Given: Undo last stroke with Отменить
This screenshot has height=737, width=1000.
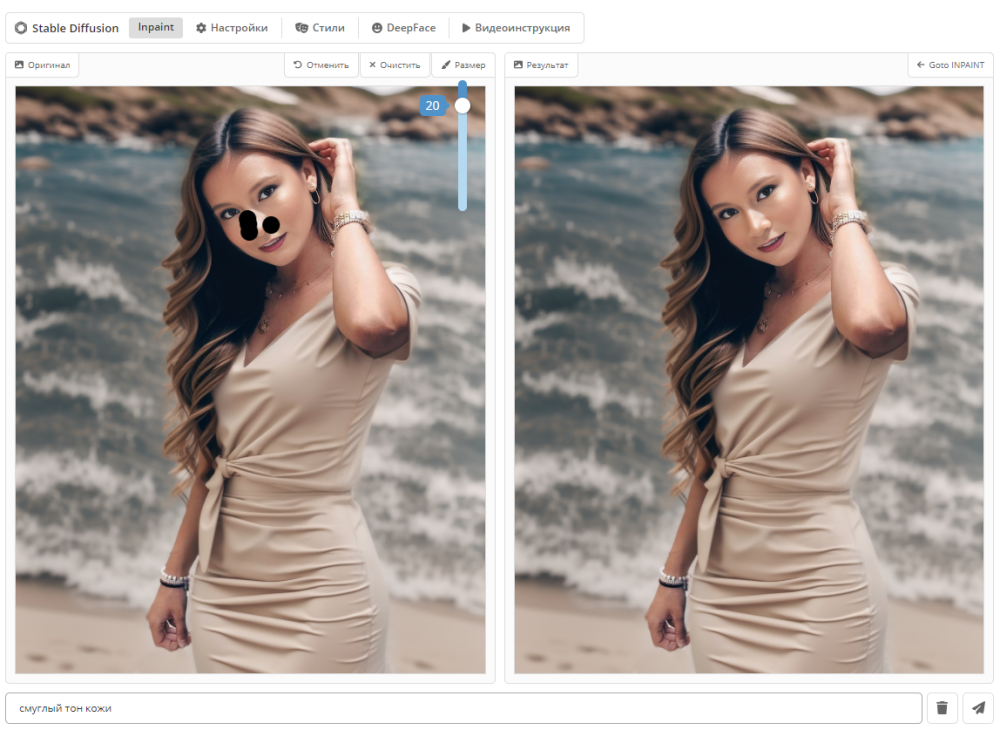Looking at the screenshot, I should coord(321,65).
